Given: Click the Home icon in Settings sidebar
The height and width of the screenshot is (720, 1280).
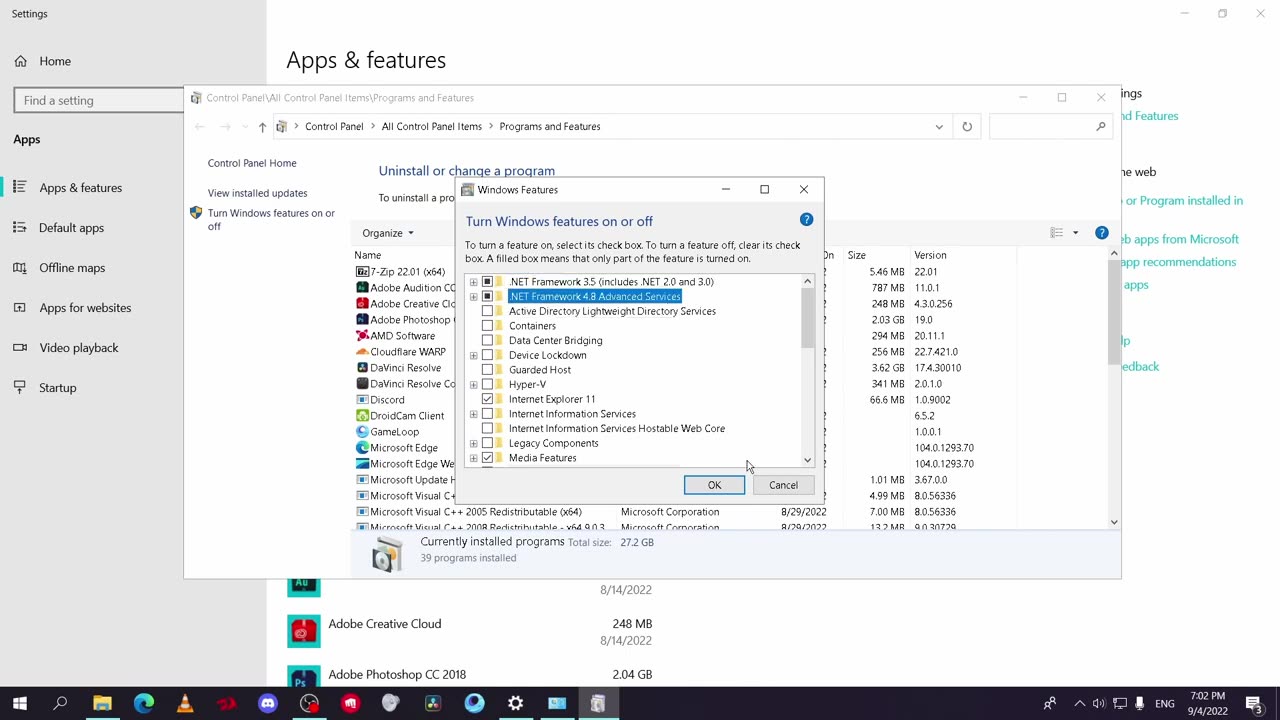Looking at the screenshot, I should coord(20,61).
